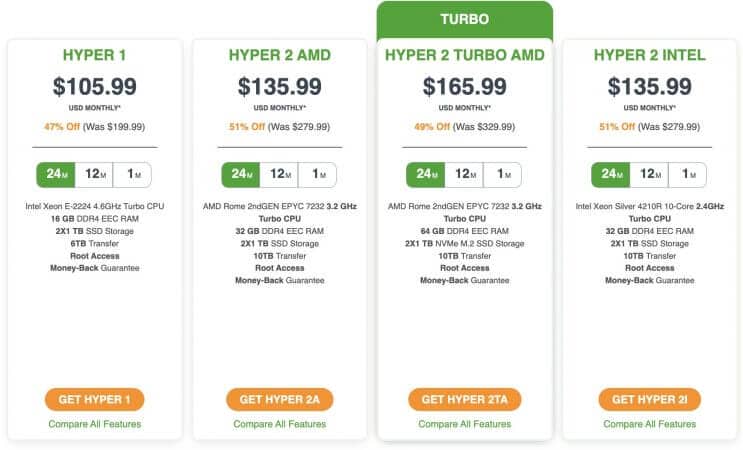The width and height of the screenshot is (743, 450).
Task: Switch Hyper 2 Turbo AMD to 1-month
Action: pos(502,174)
